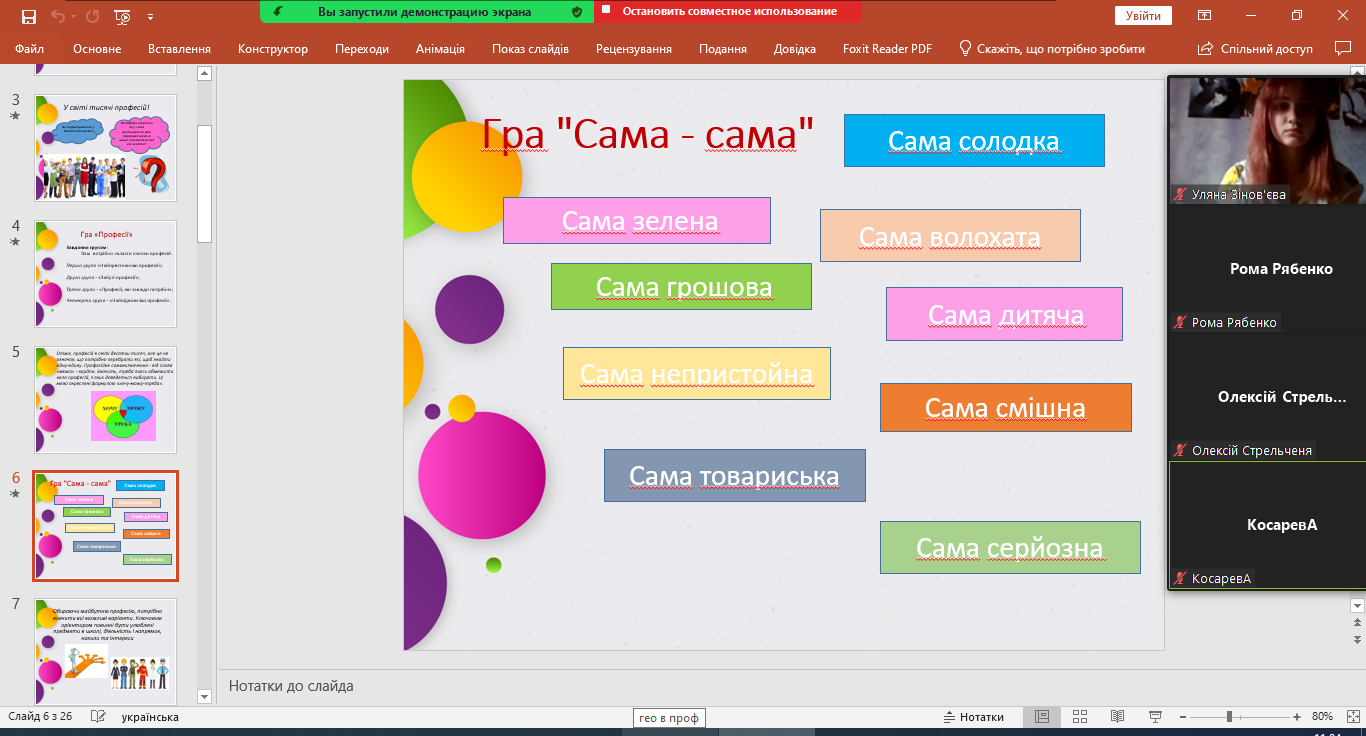Click the Увійти sign-in button

pos(1143,16)
